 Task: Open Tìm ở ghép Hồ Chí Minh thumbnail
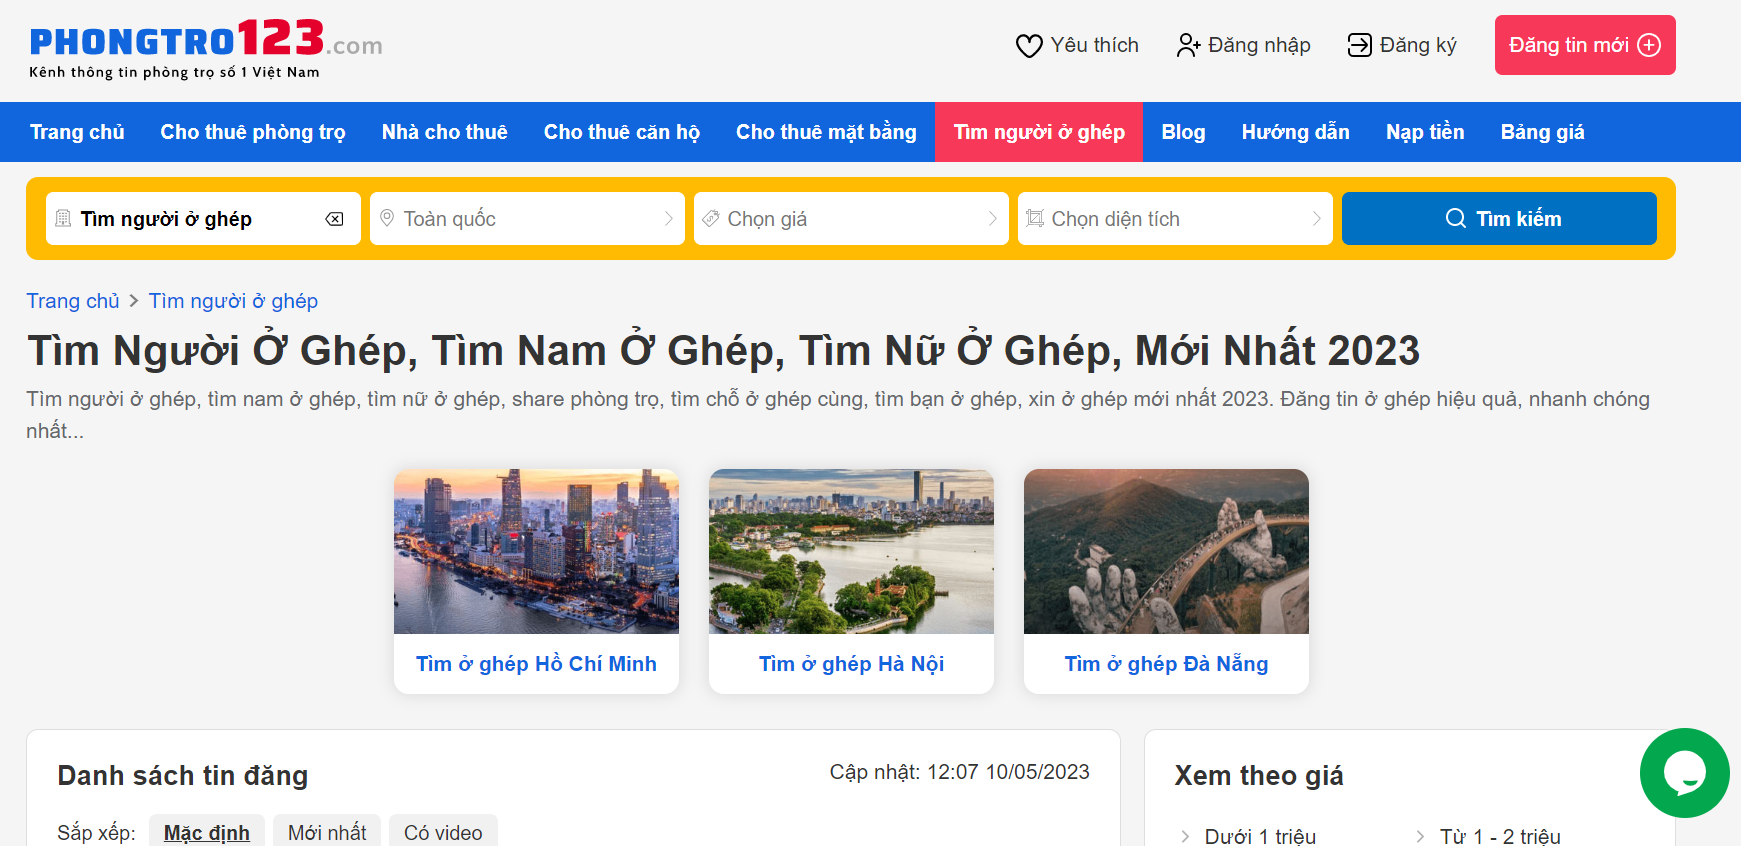pyautogui.click(x=536, y=551)
